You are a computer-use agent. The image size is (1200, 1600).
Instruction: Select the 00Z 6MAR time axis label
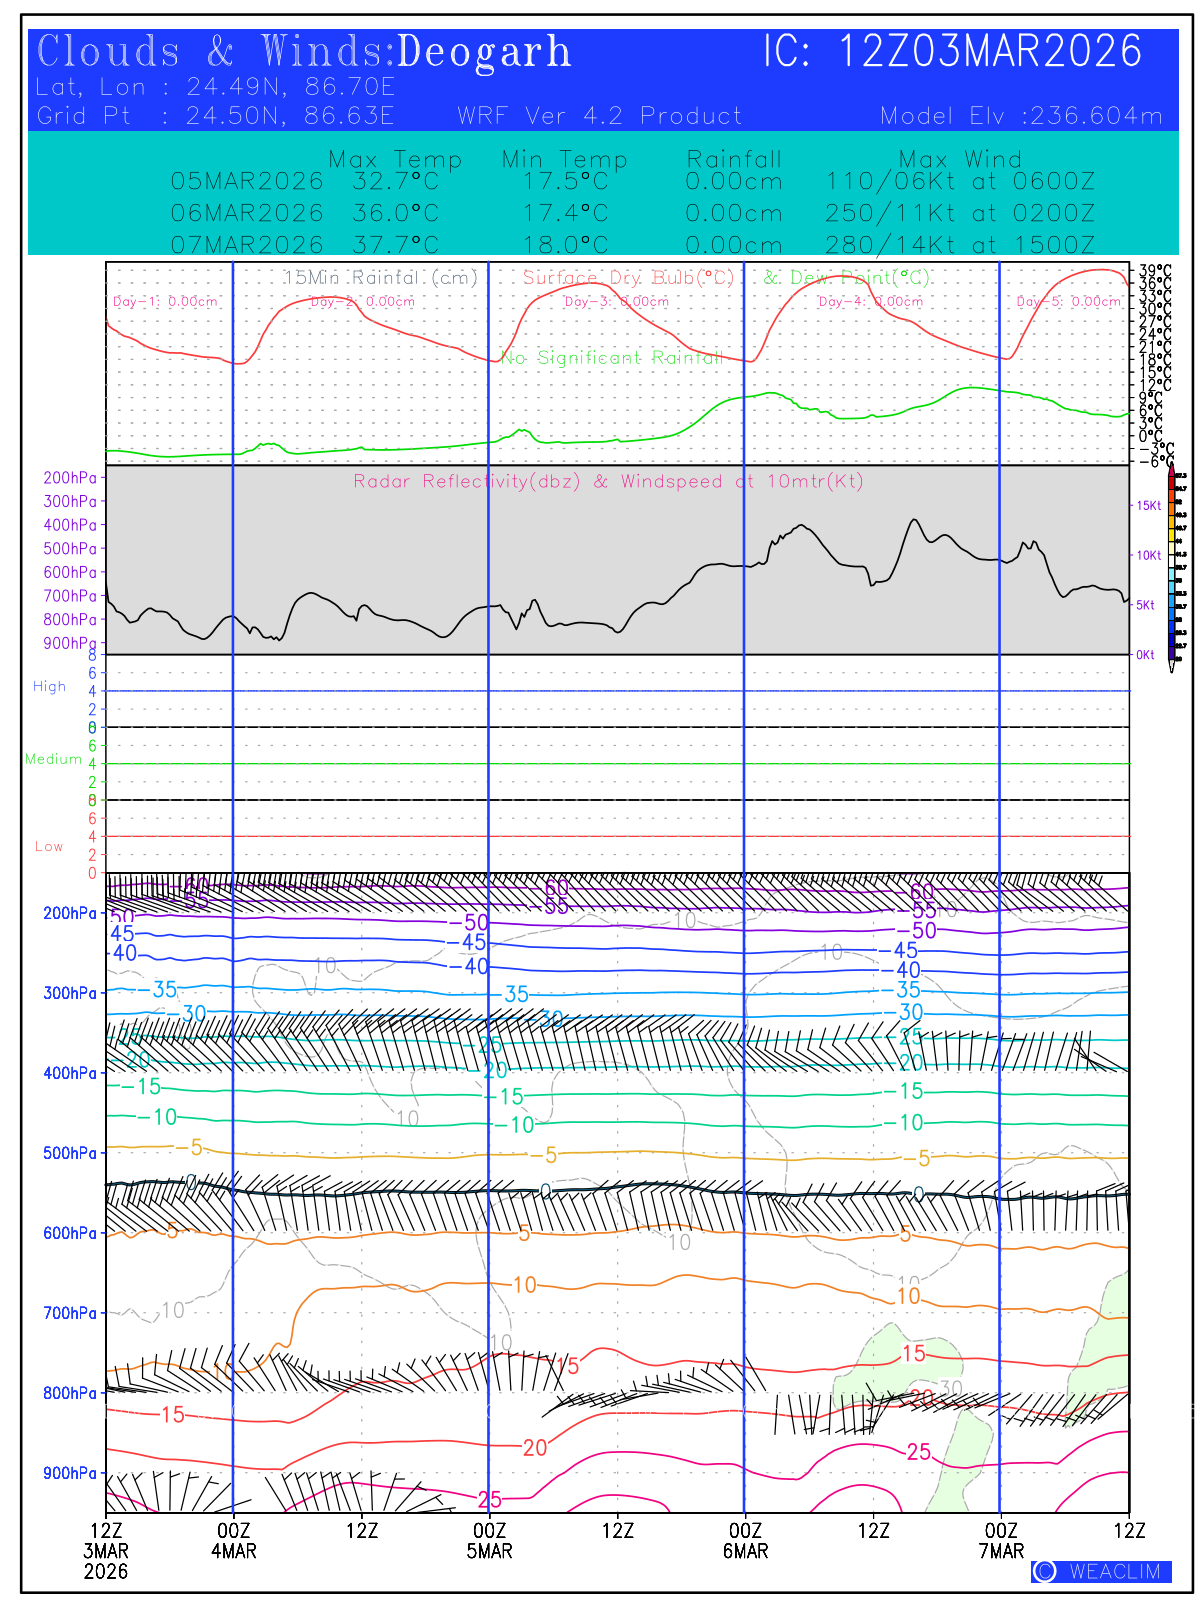coord(745,1541)
